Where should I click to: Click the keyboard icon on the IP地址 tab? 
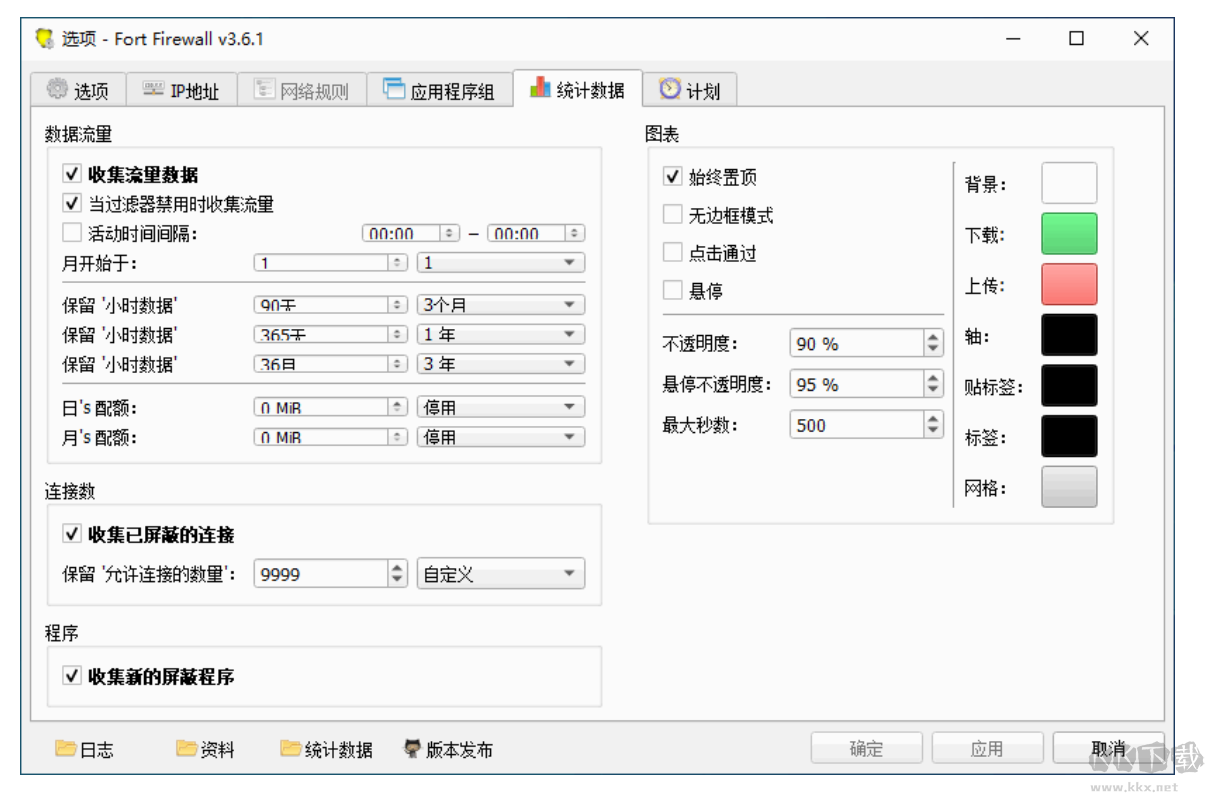152,88
